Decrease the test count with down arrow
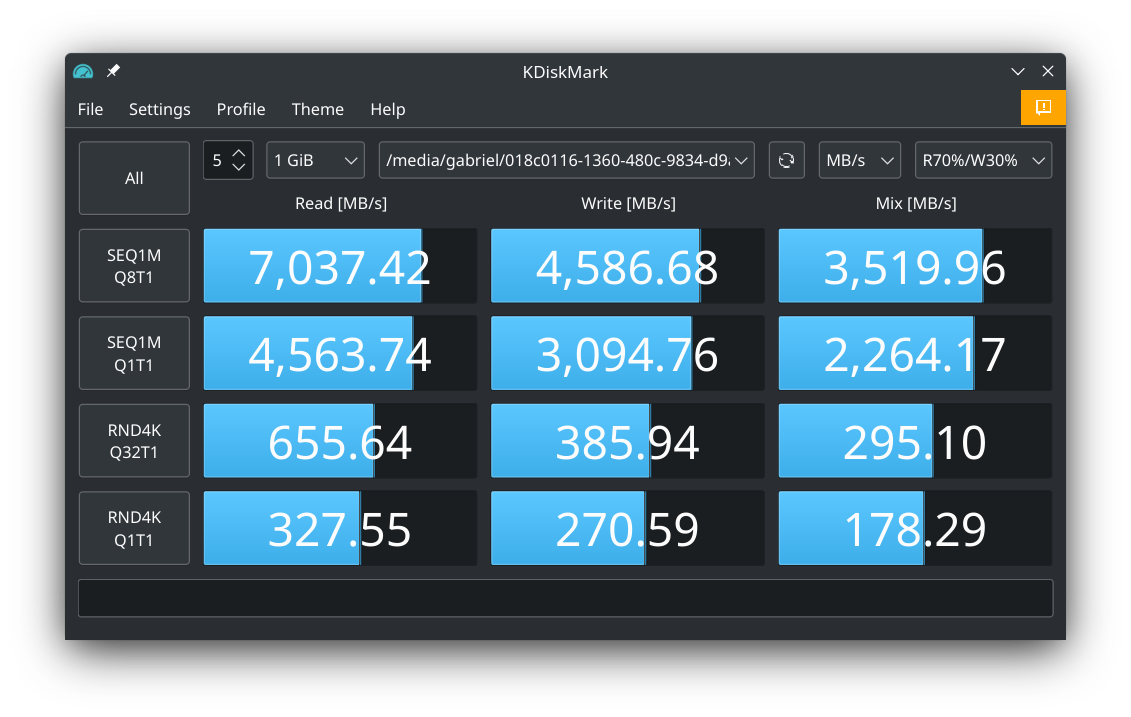Viewport: 1131px width, 717px height. (239, 168)
